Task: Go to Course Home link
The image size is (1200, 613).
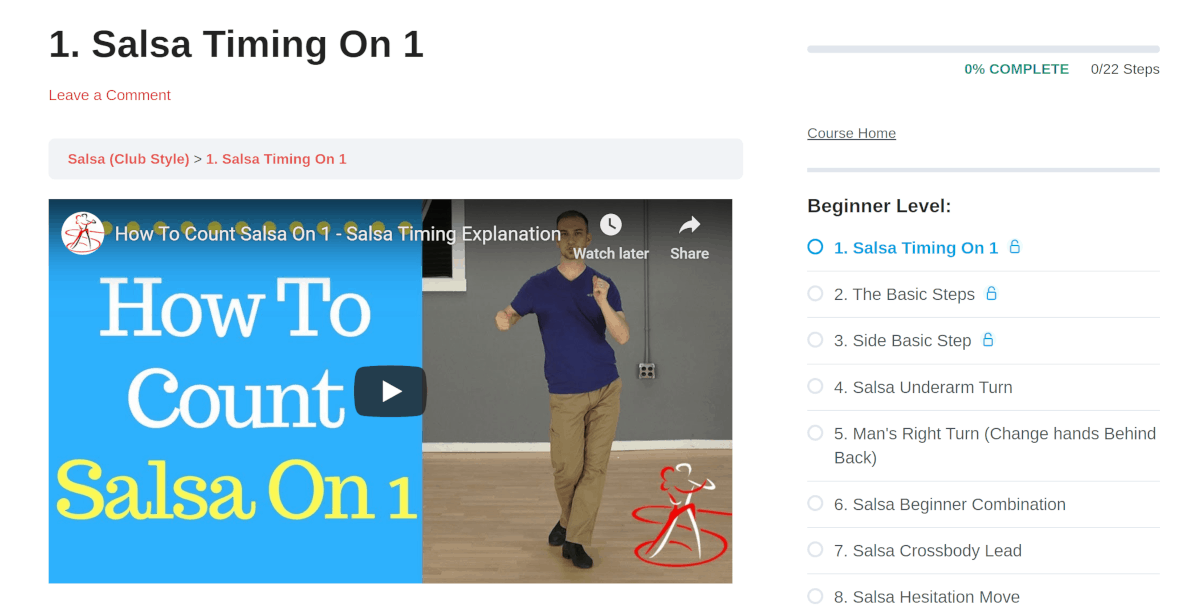Action: click(x=851, y=133)
